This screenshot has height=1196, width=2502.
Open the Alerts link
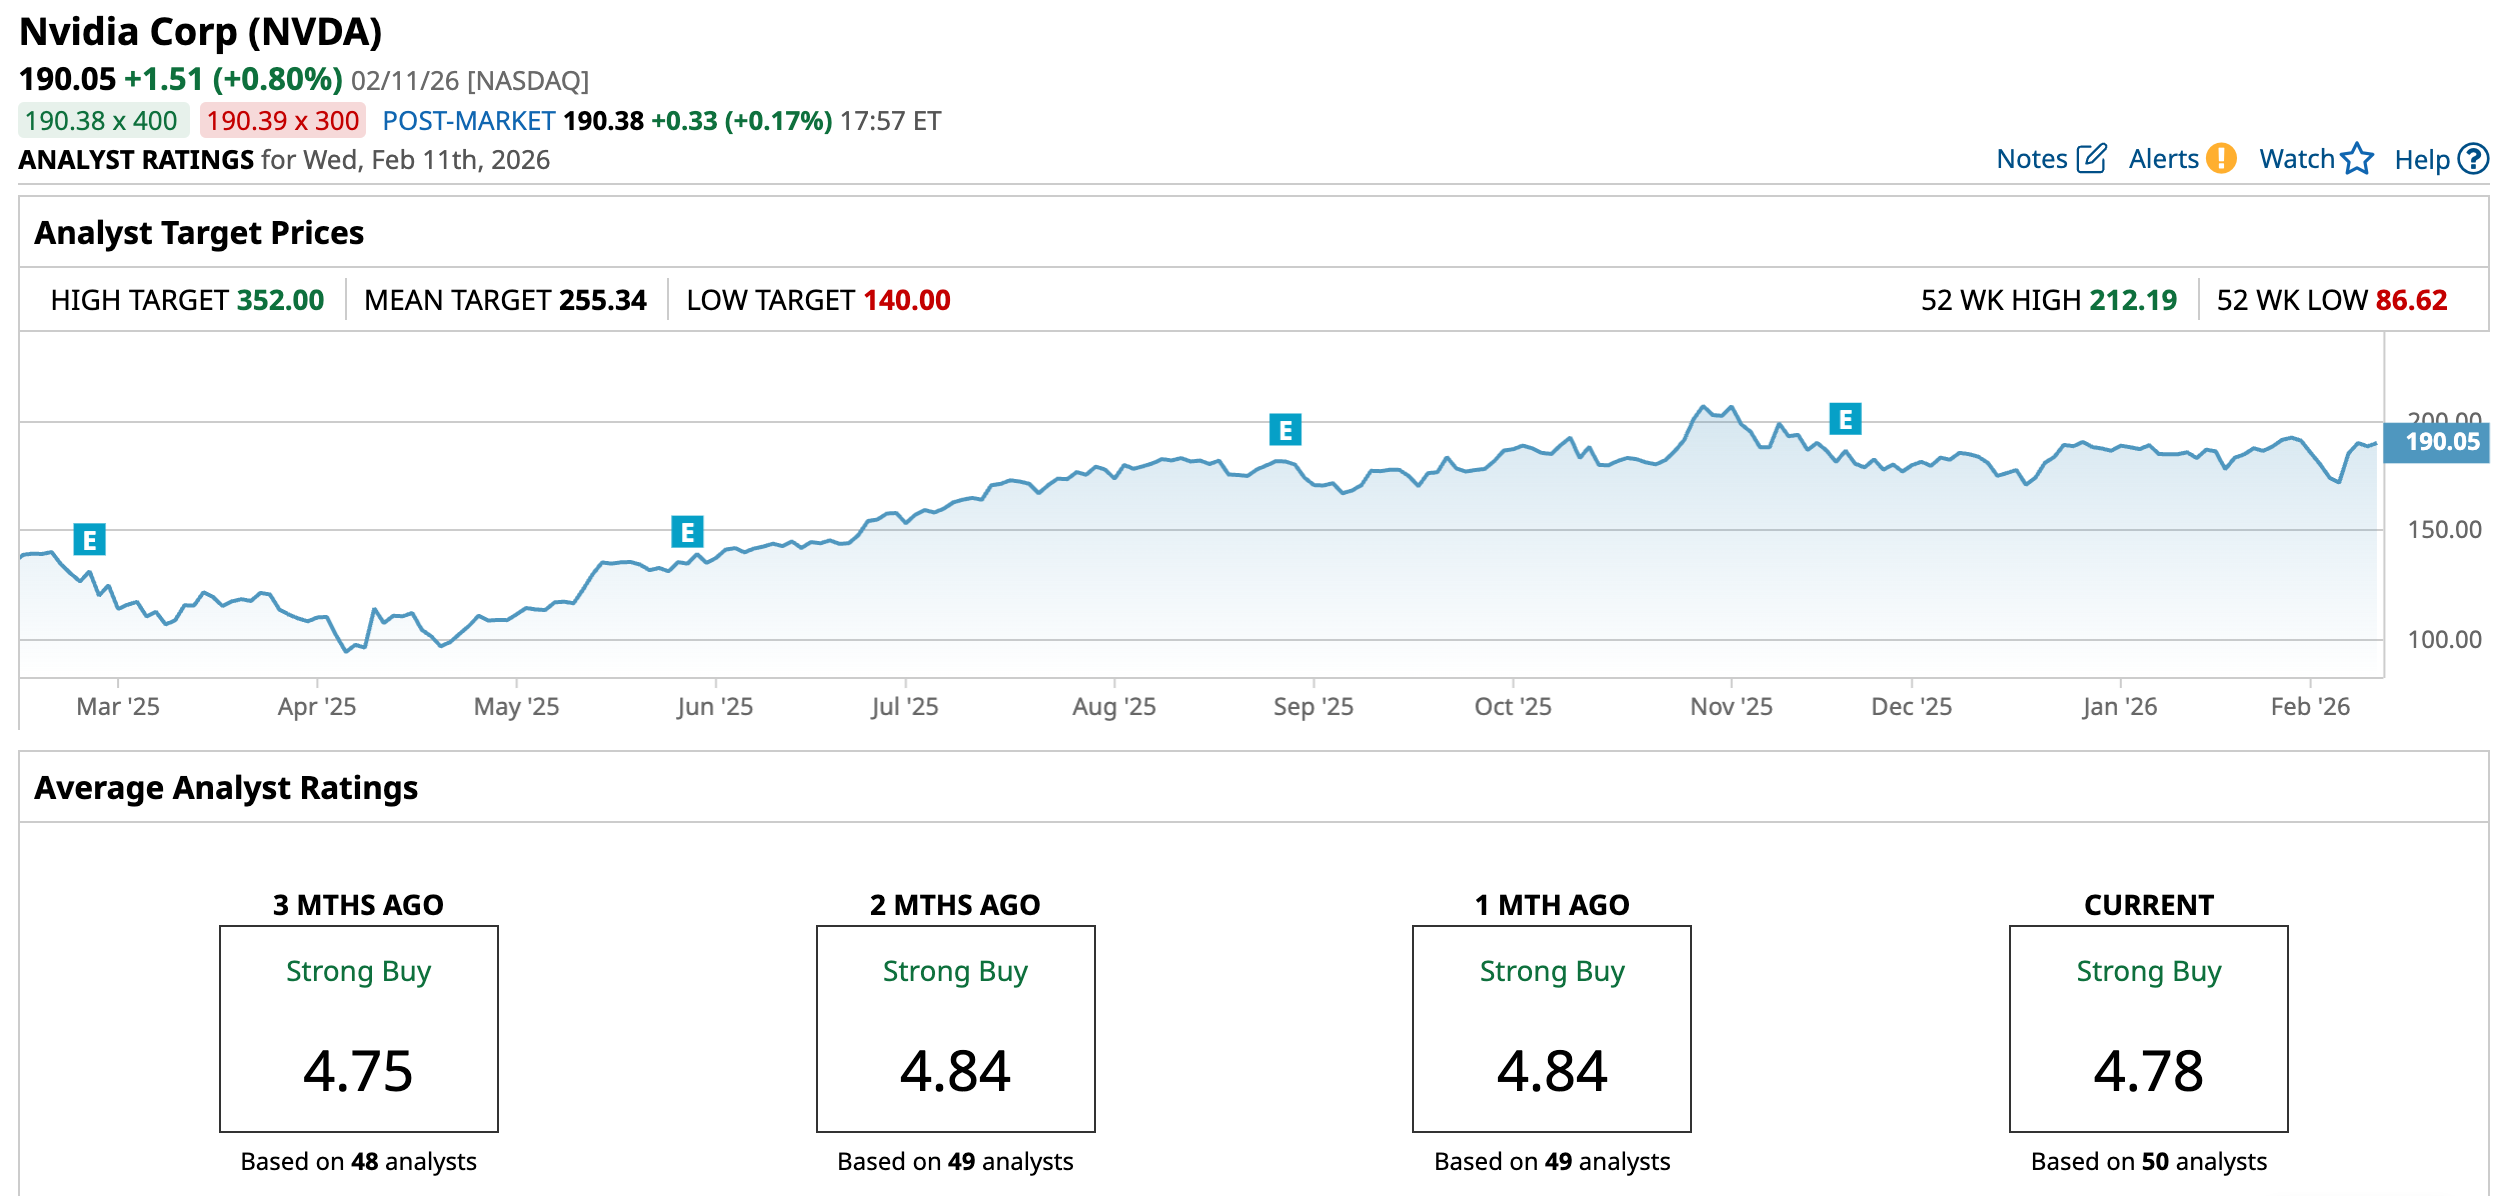pyautogui.click(x=2163, y=159)
